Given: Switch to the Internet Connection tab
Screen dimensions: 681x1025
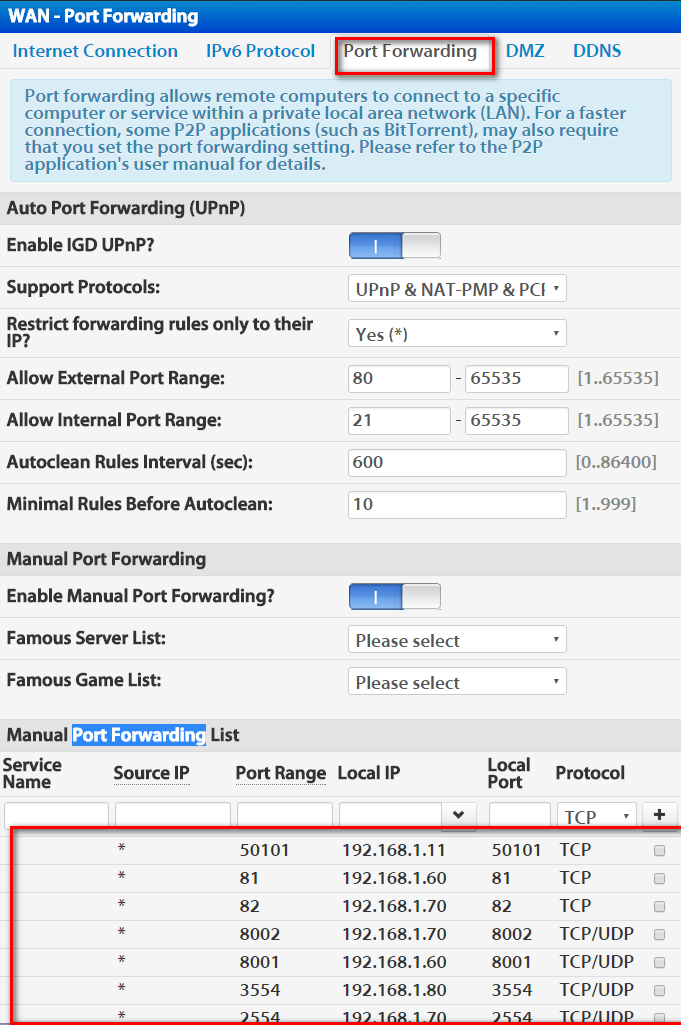Looking at the screenshot, I should point(95,51).
